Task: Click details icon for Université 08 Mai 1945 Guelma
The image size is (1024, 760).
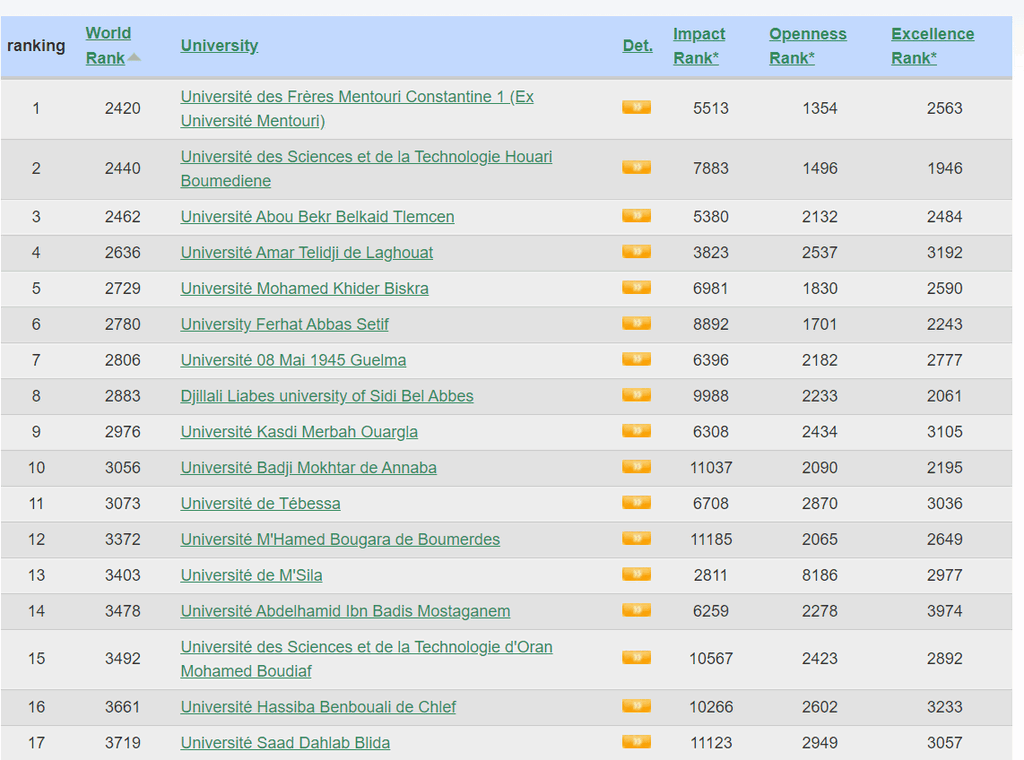Action: [636, 359]
